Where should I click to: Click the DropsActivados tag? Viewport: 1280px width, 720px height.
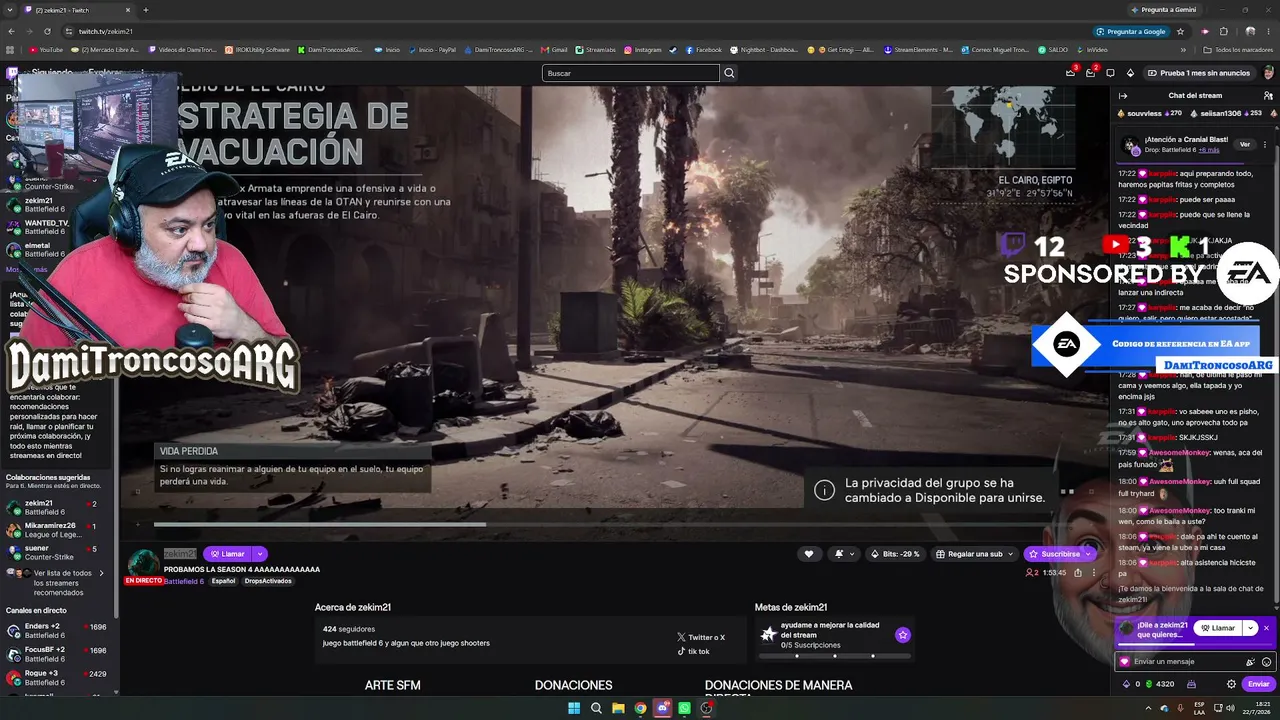click(x=268, y=581)
